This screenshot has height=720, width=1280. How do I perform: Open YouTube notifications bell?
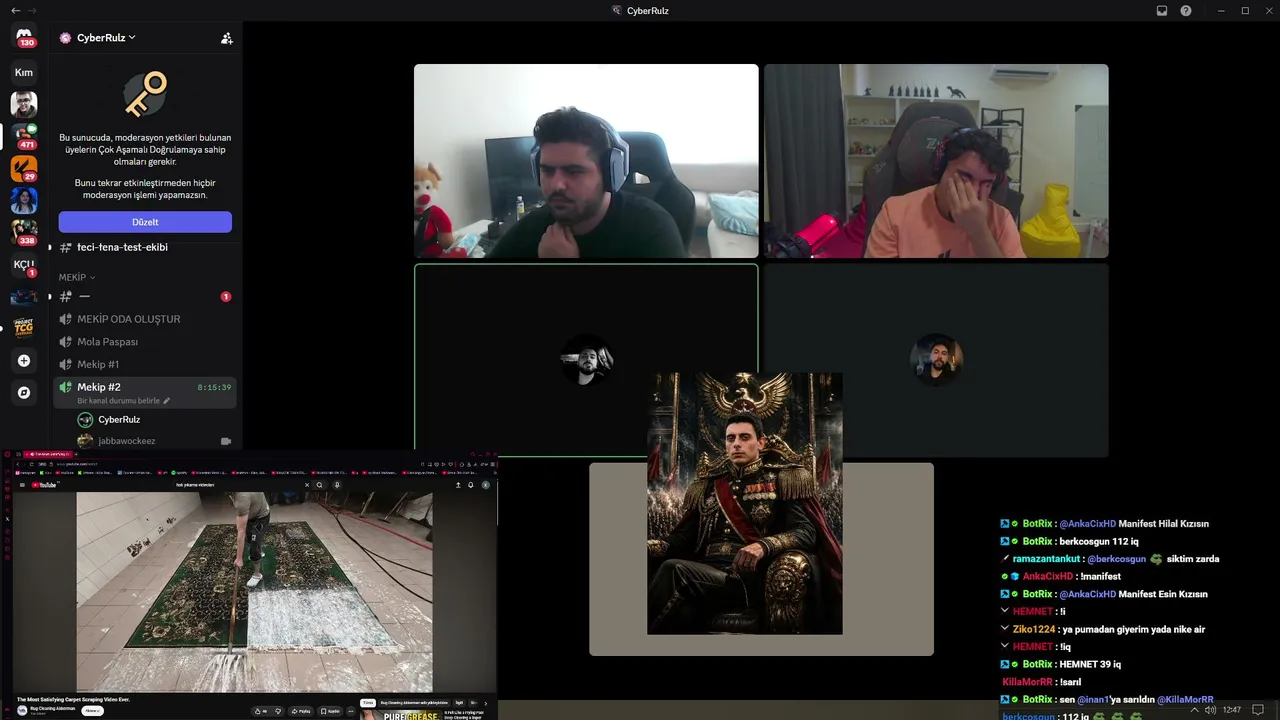click(471, 485)
